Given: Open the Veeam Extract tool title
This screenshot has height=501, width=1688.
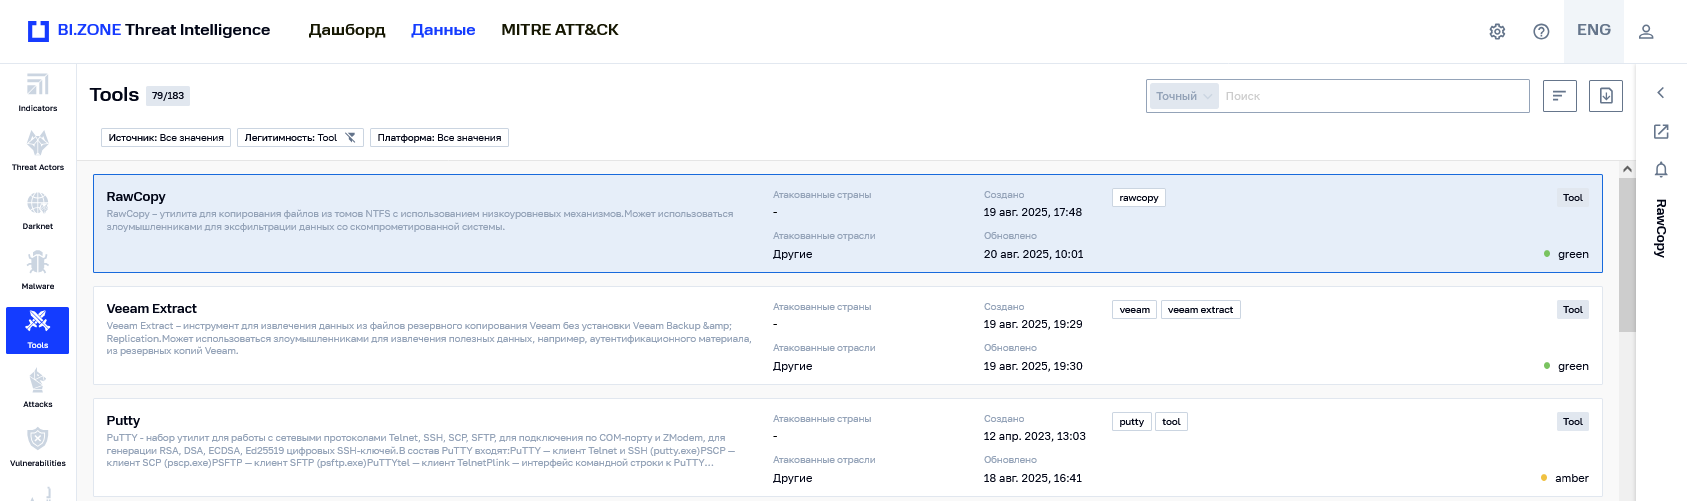Looking at the screenshot, I should (152, 309).
